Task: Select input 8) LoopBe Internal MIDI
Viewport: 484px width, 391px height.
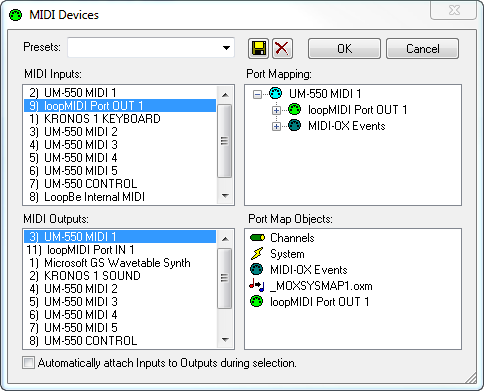Action: point(120,197)
